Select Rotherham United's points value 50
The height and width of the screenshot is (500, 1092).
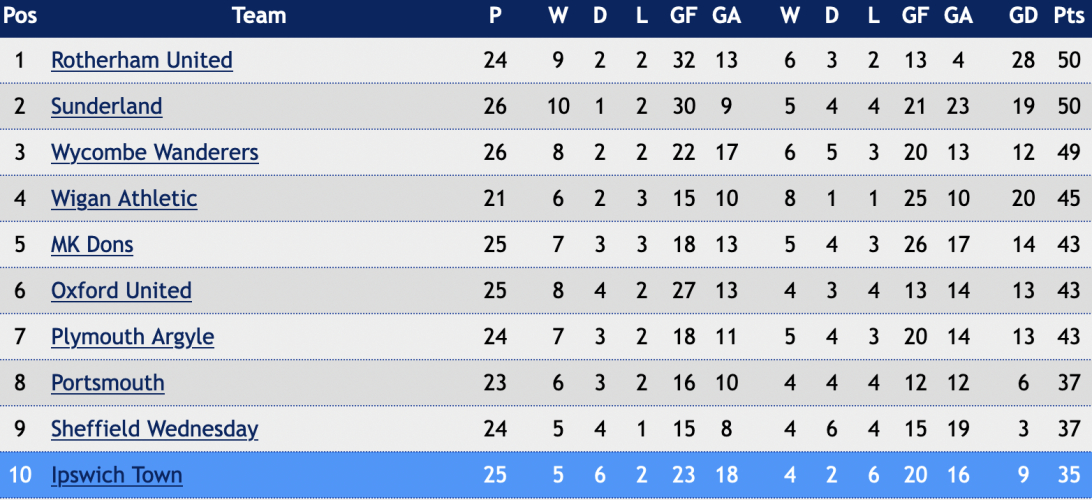1069,61
